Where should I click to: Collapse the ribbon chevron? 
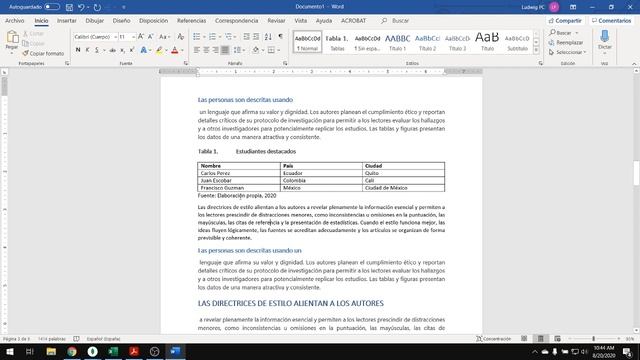point(634,64)
